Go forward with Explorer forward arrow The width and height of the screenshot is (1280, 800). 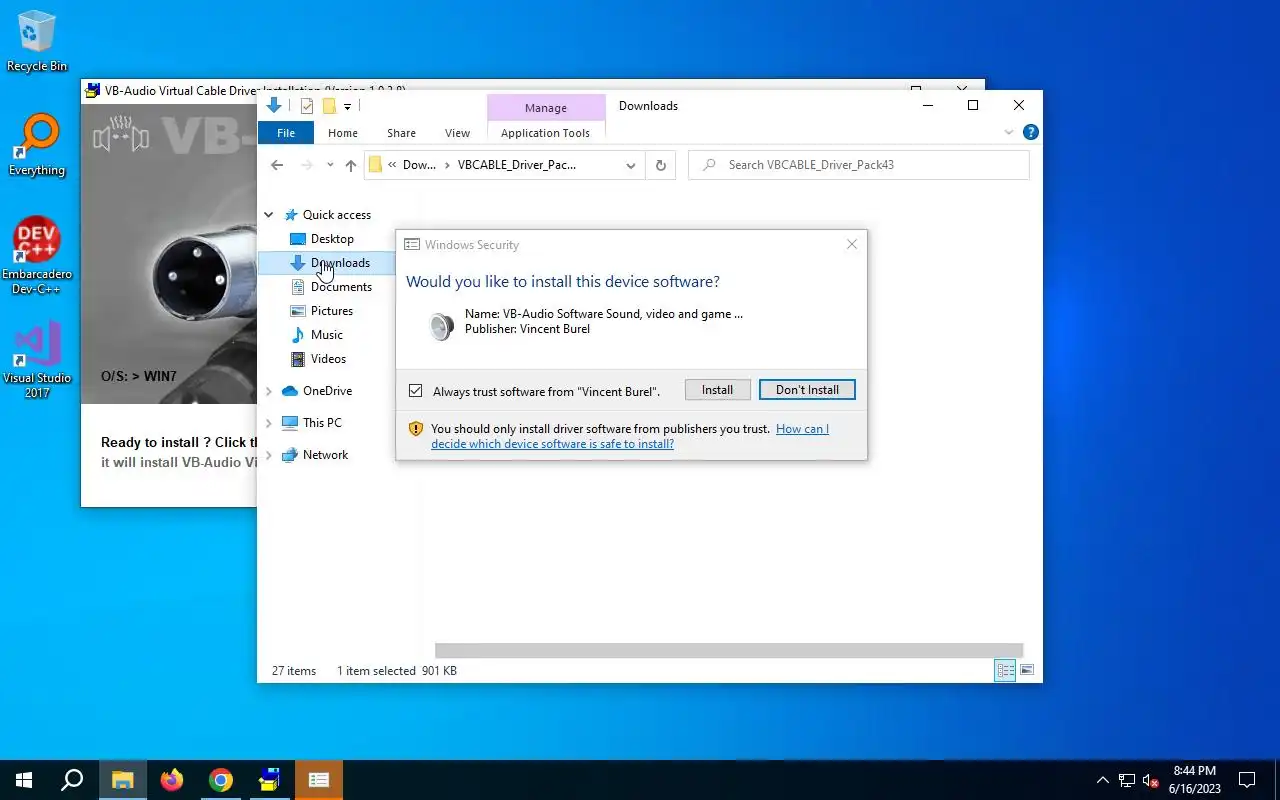point(307,165)
